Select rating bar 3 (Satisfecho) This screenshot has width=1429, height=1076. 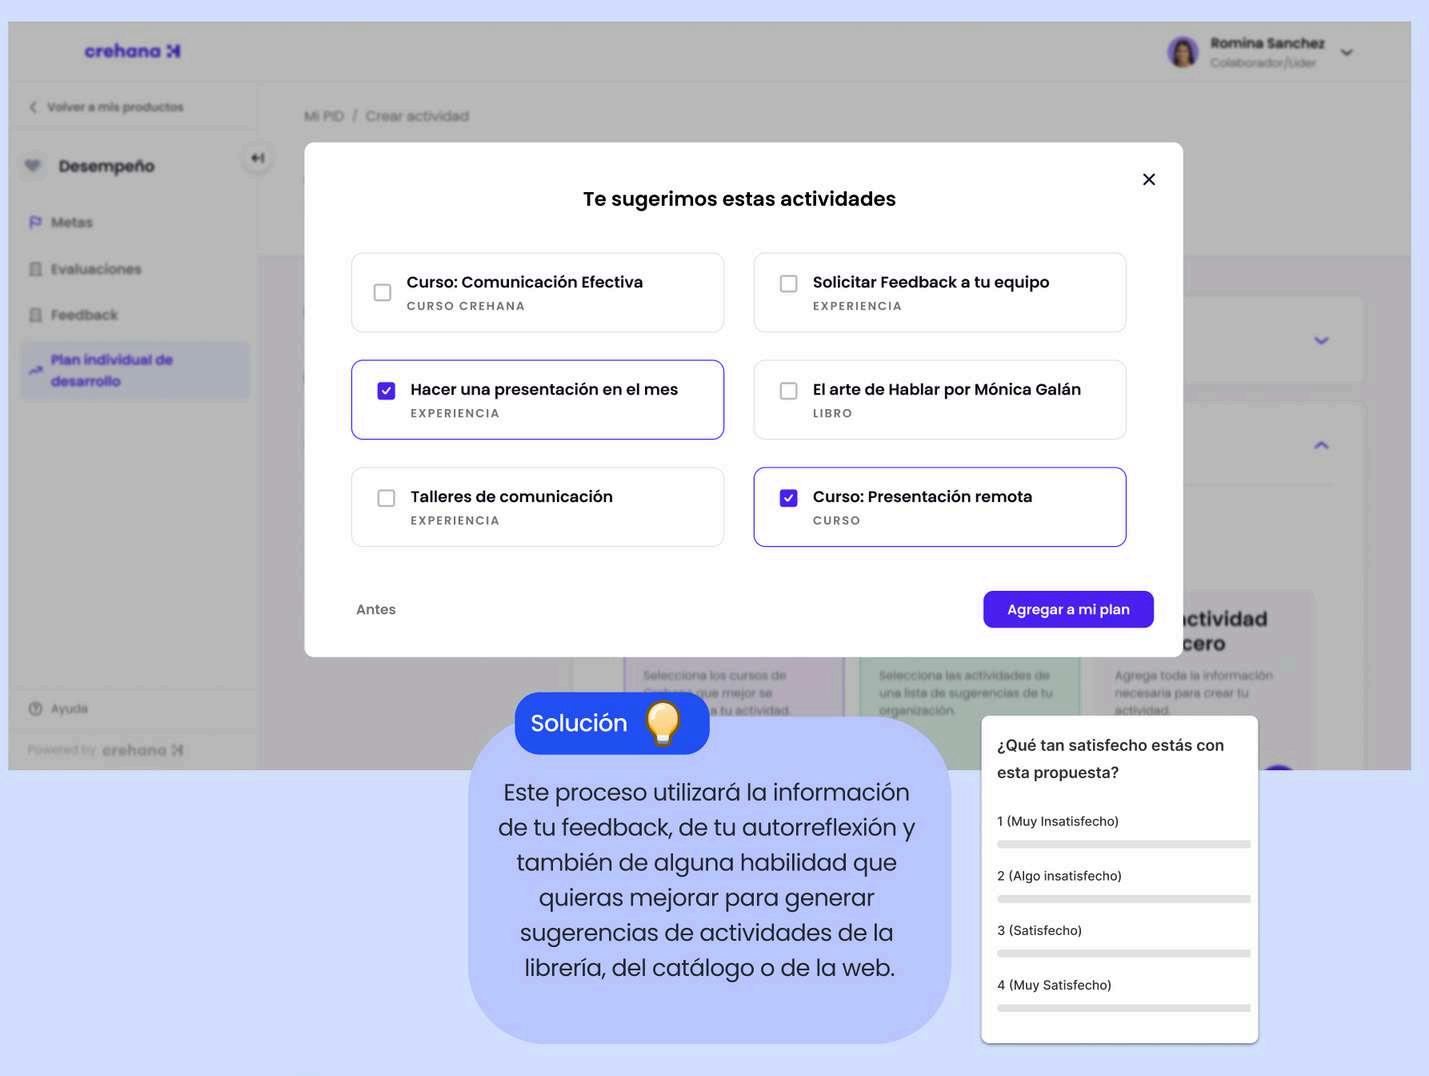point(1123,953)
